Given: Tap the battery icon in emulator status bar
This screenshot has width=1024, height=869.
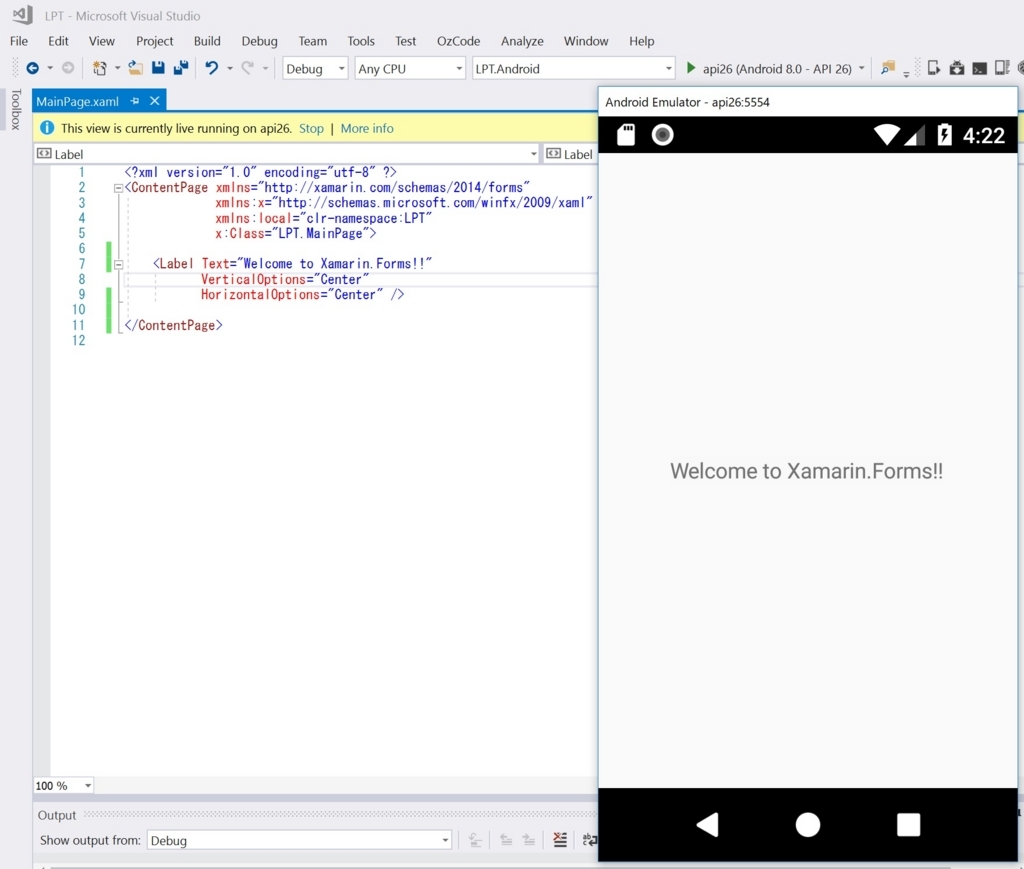Looking at the screenshot, I should pyautogui.click(x=944, y=134).
